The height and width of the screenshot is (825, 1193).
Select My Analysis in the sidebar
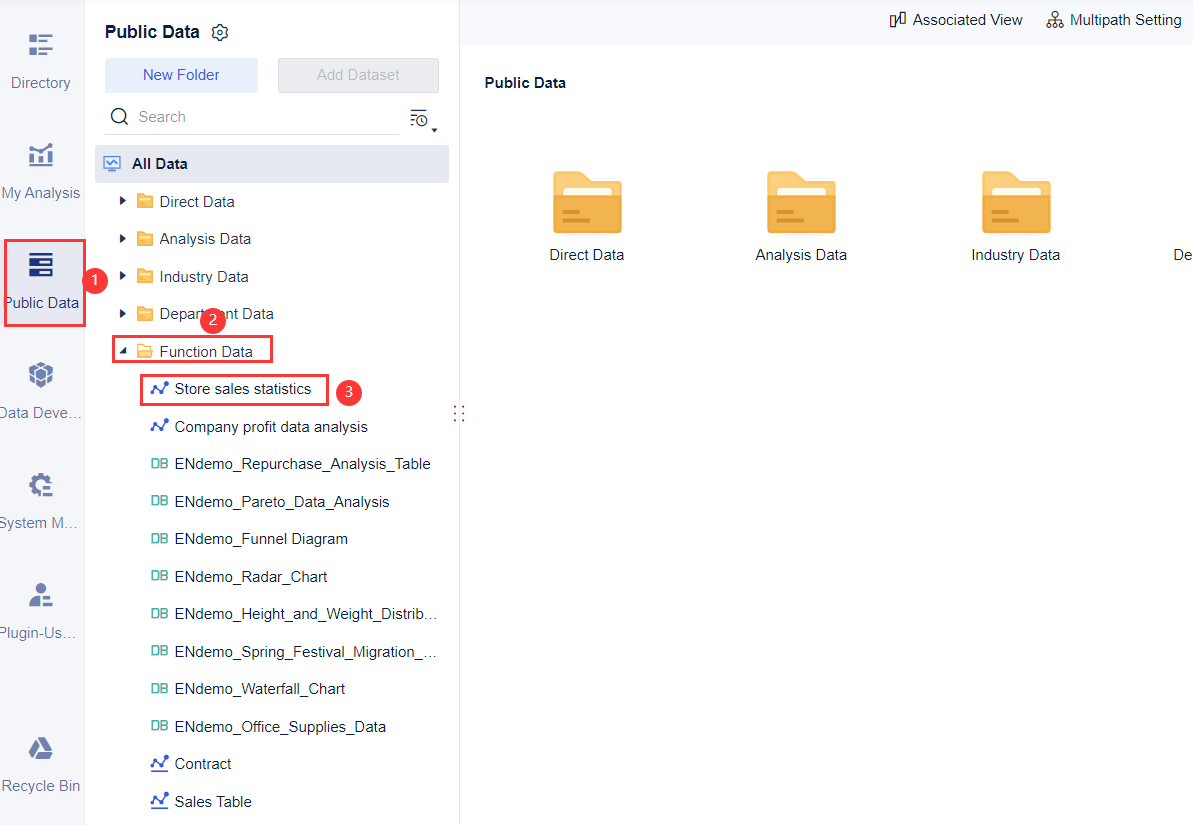40,172
